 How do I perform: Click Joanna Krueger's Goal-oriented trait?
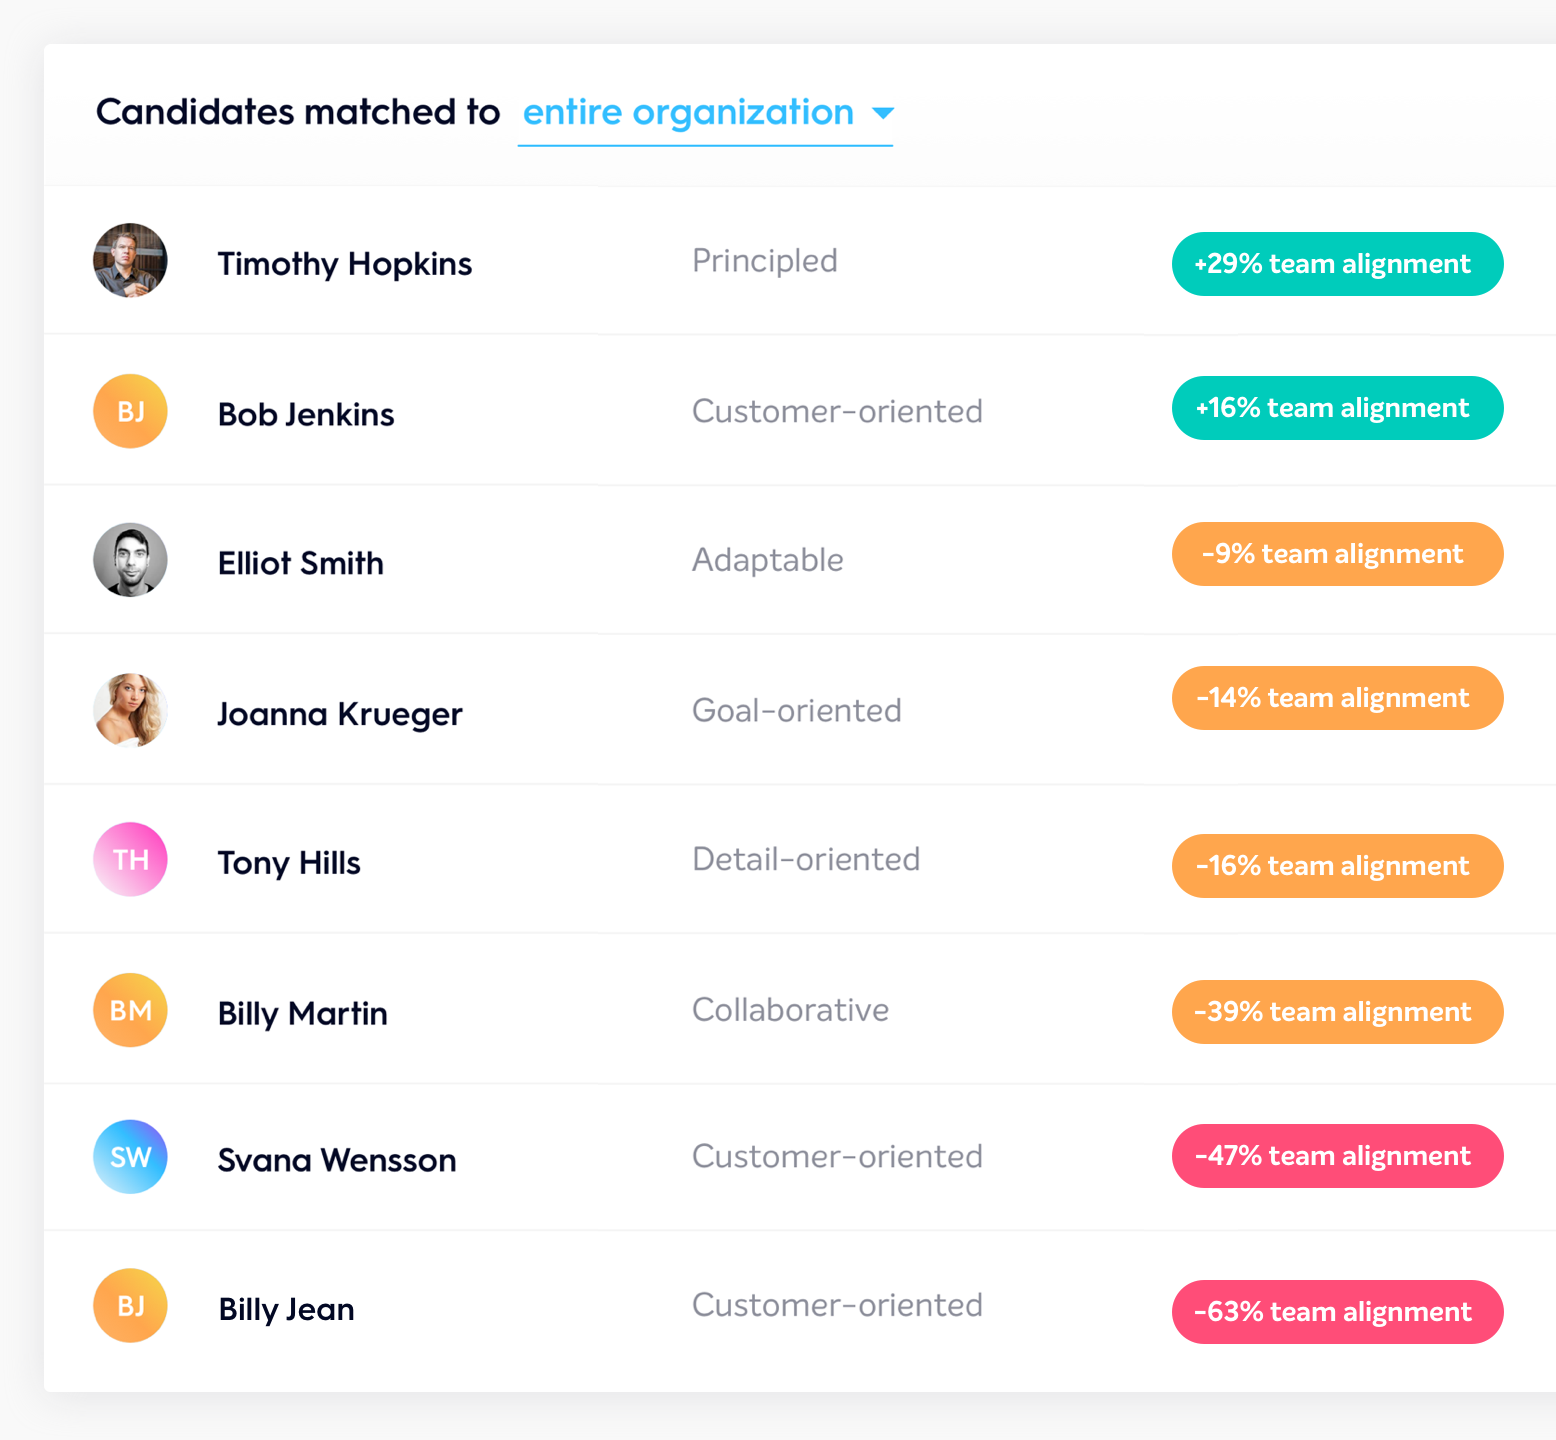point(796,710)
